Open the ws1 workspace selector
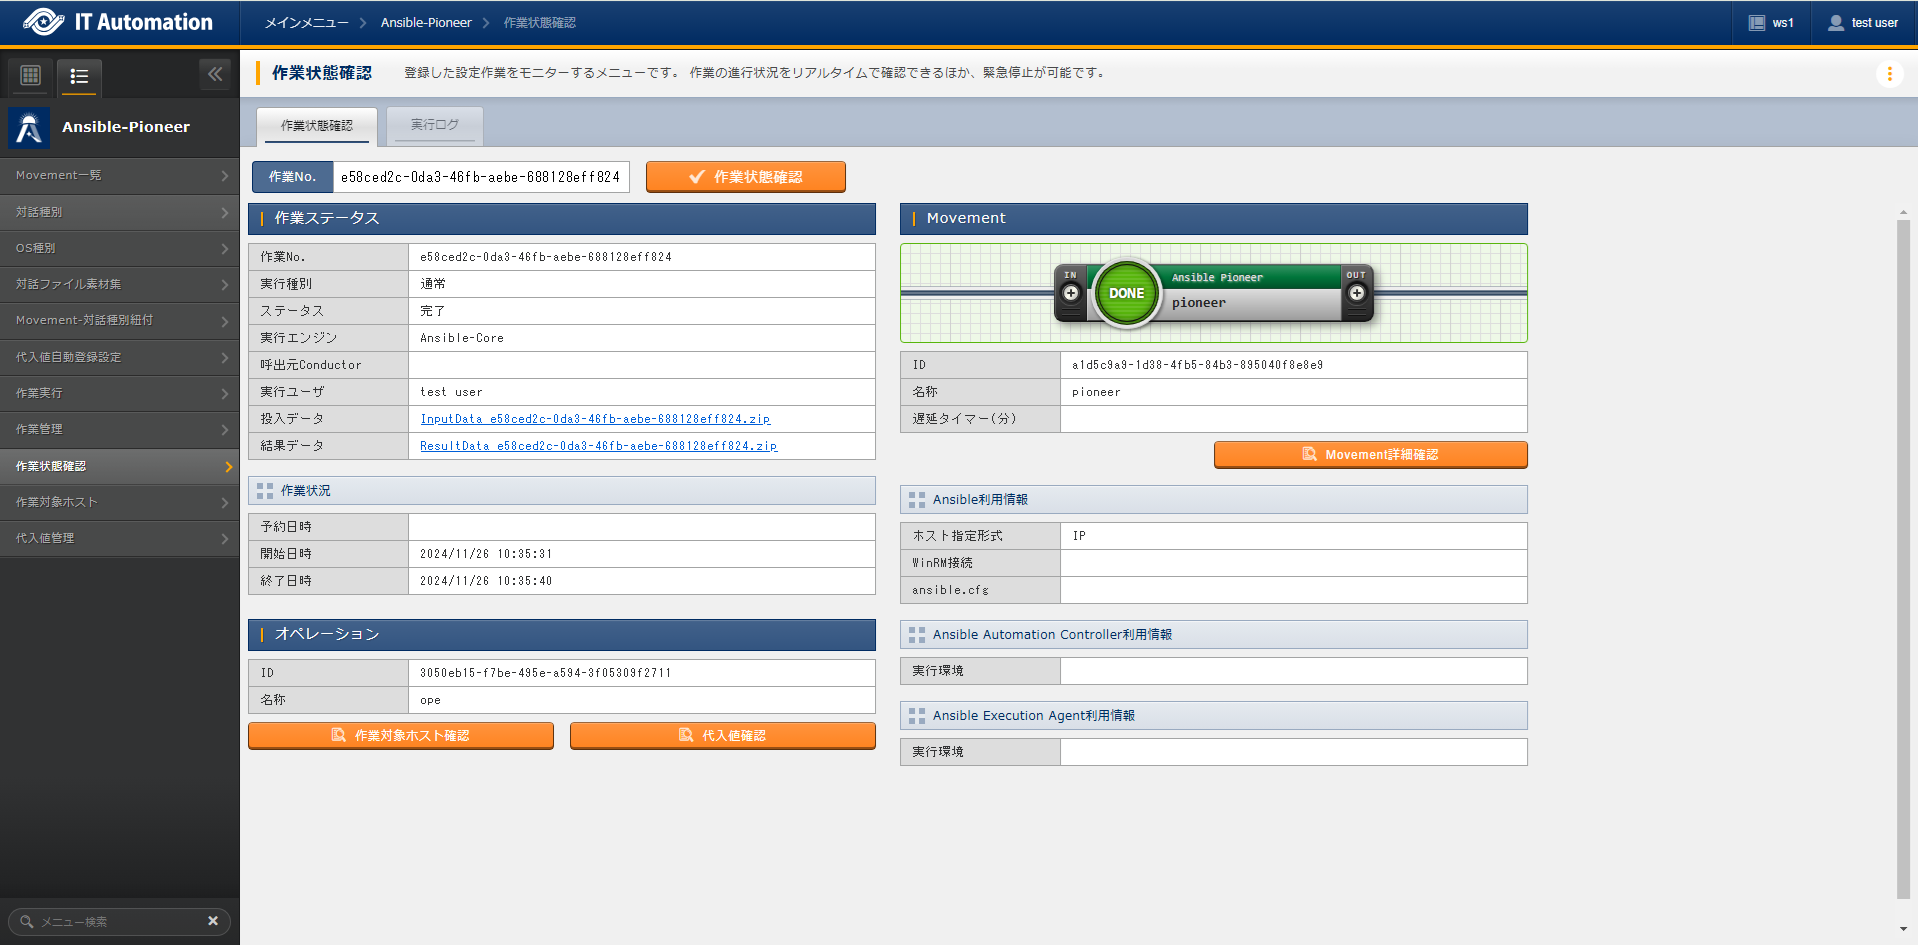This screenshot has width=1918, height=945. (1771, 23)
